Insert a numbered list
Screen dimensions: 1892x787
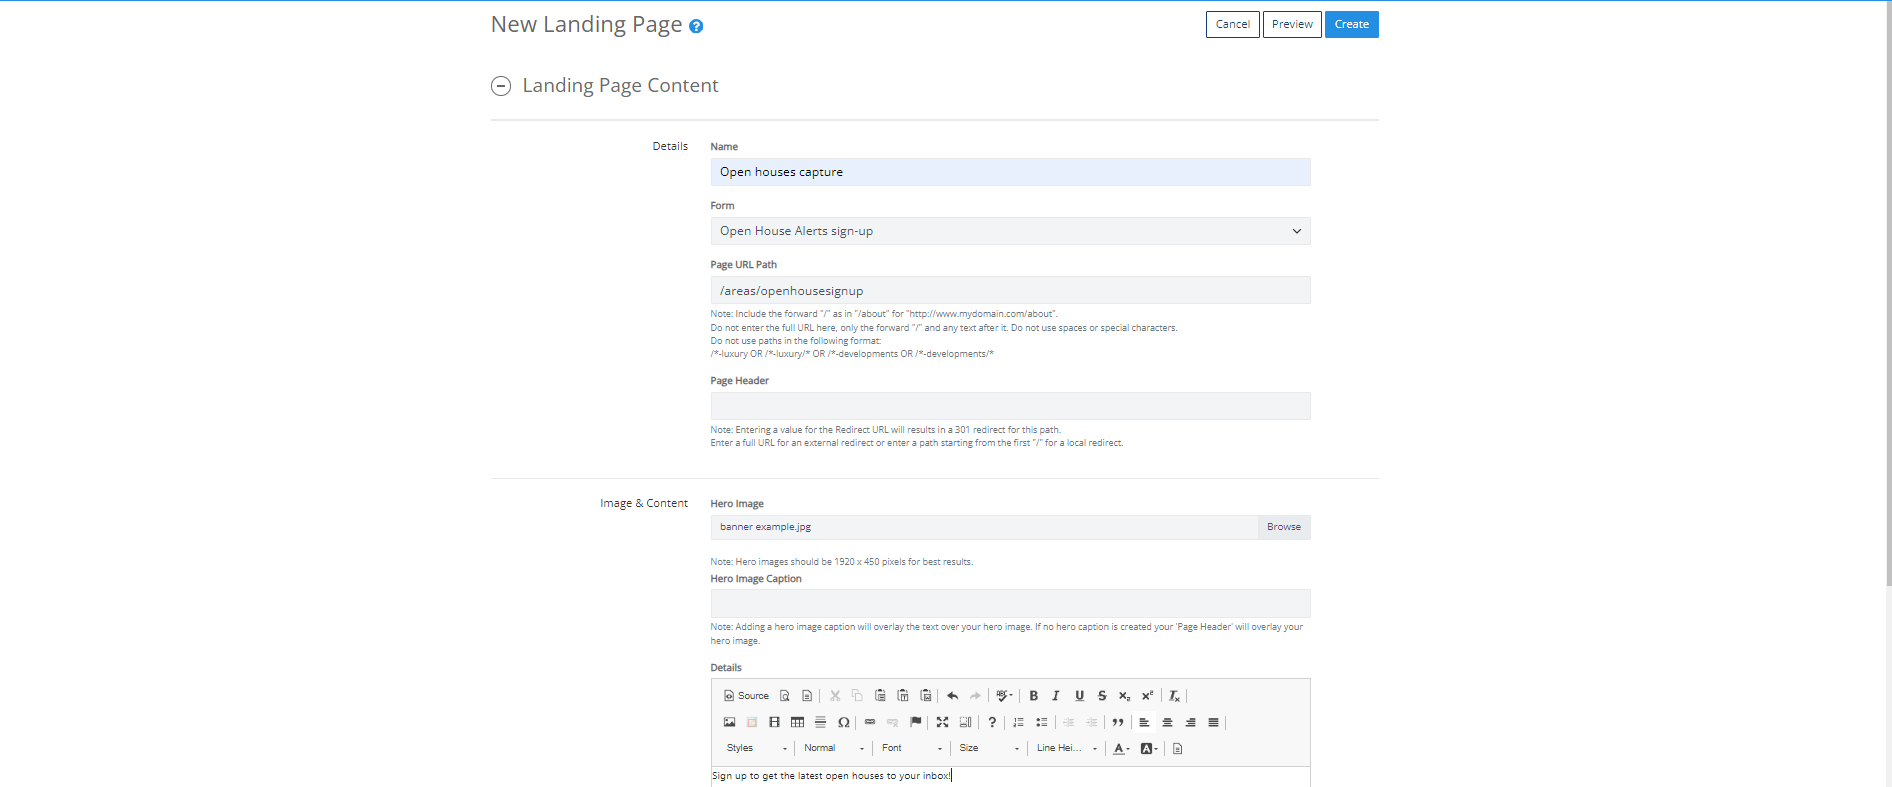pos(1019,722)
